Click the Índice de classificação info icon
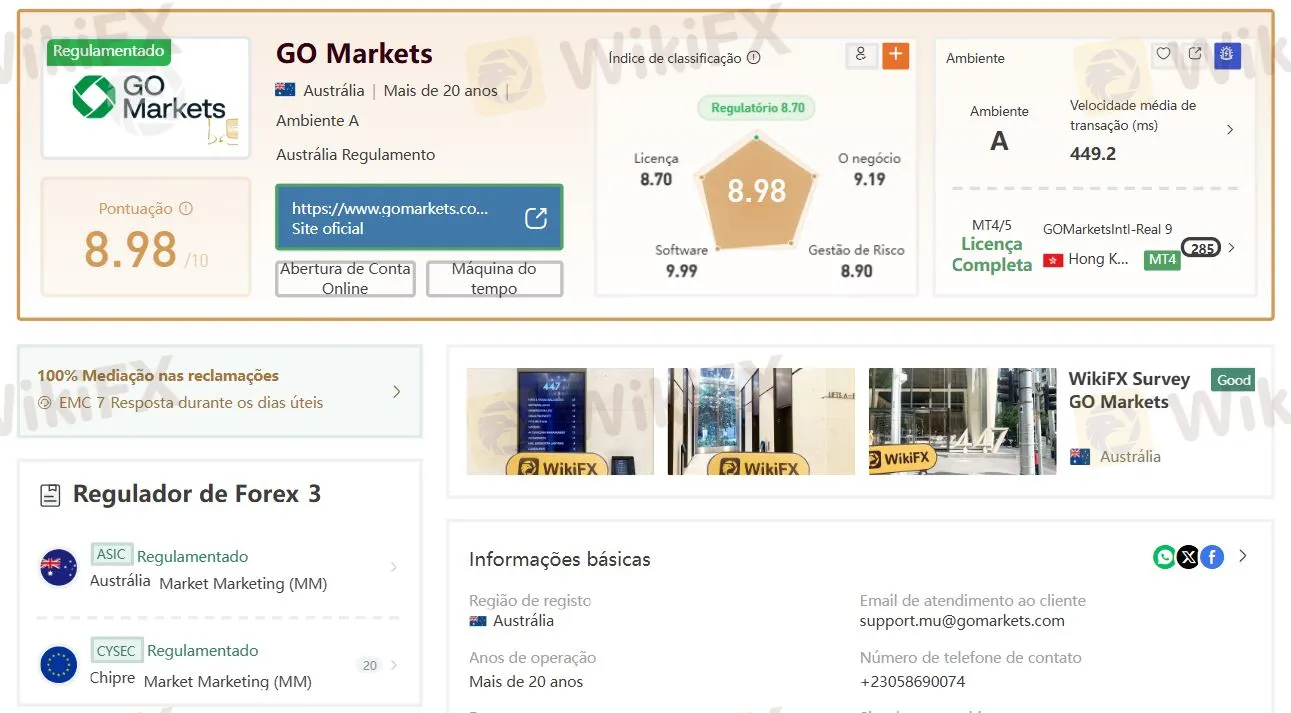The width and height of the screenshot is (1291, 713). tap(754, 57)
